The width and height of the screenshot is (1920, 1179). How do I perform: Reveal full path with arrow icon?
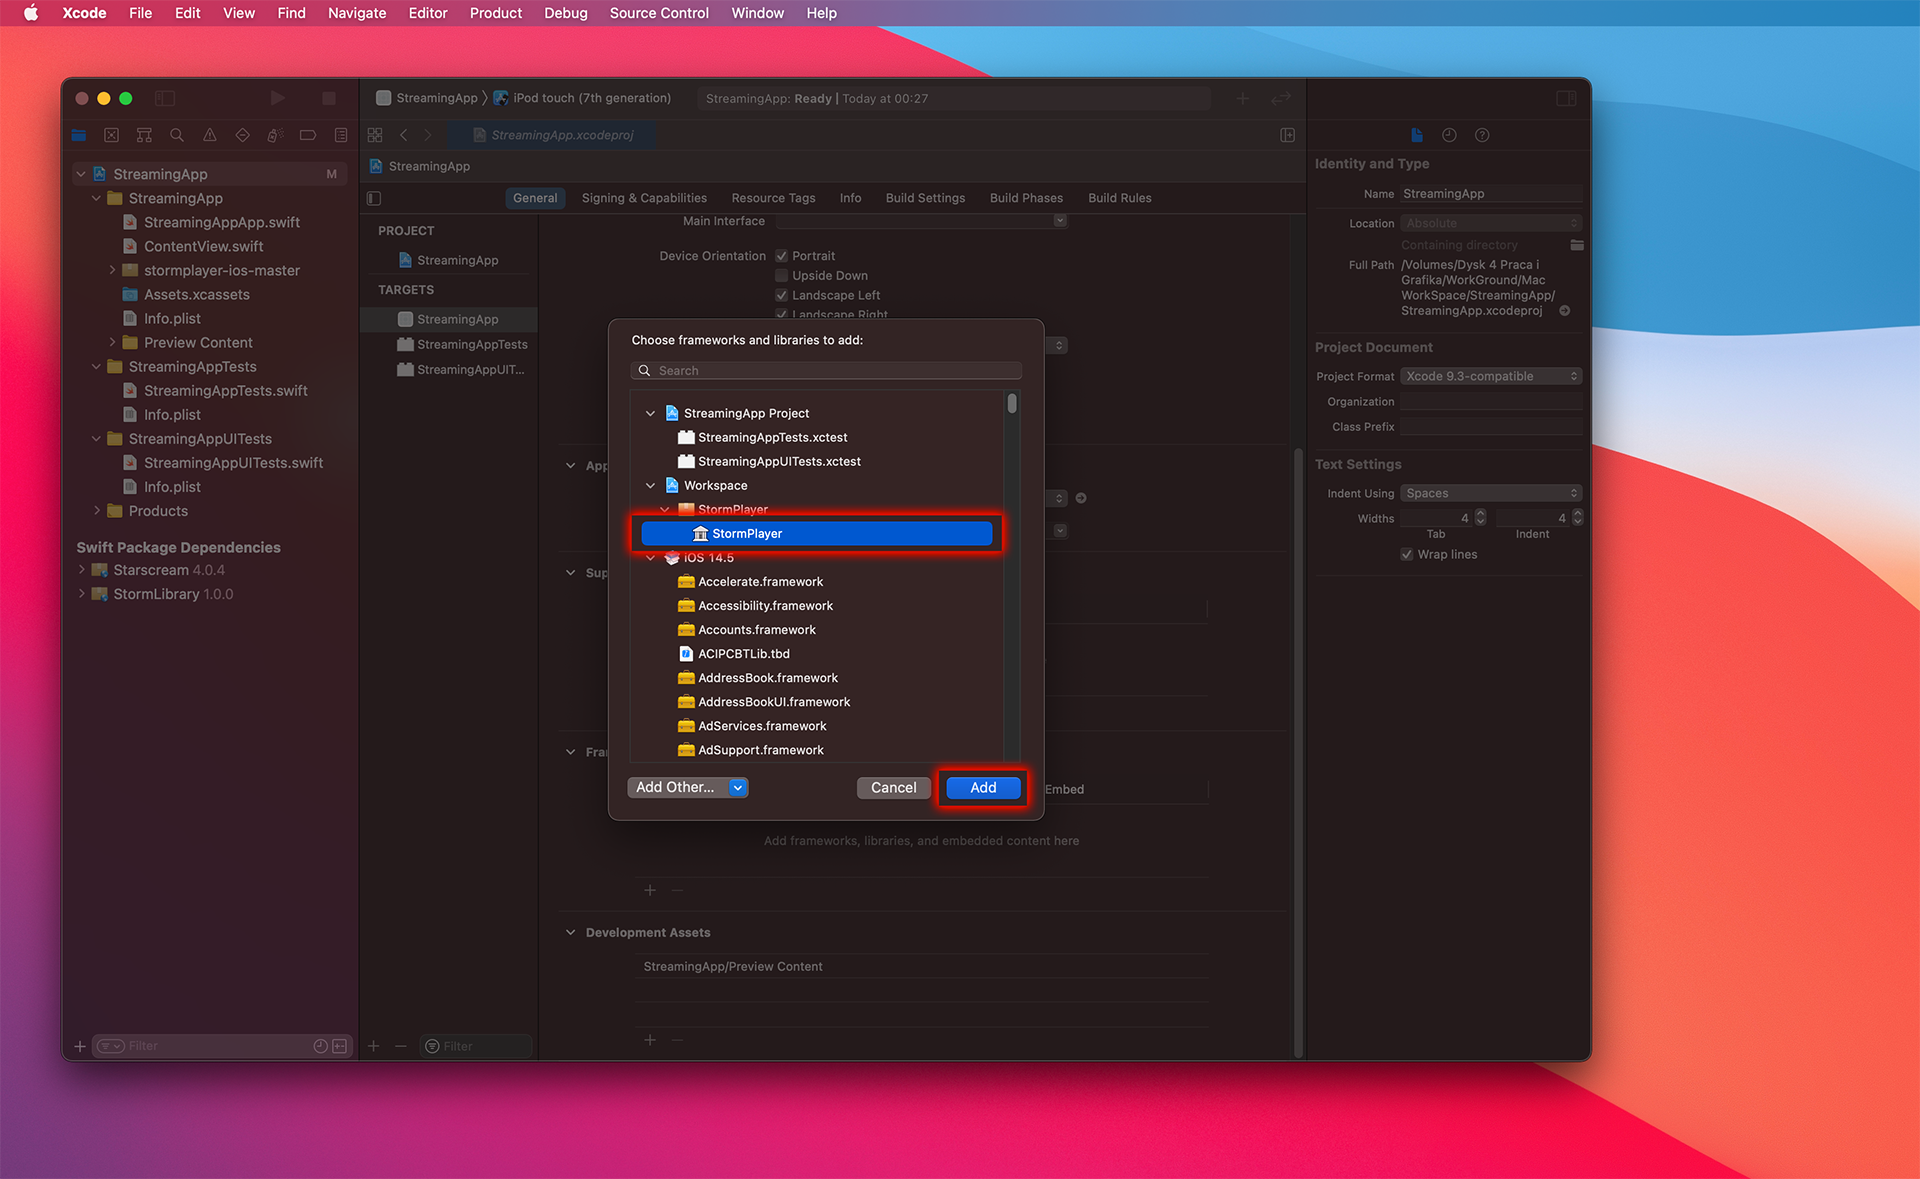[x=1565, y=311]
